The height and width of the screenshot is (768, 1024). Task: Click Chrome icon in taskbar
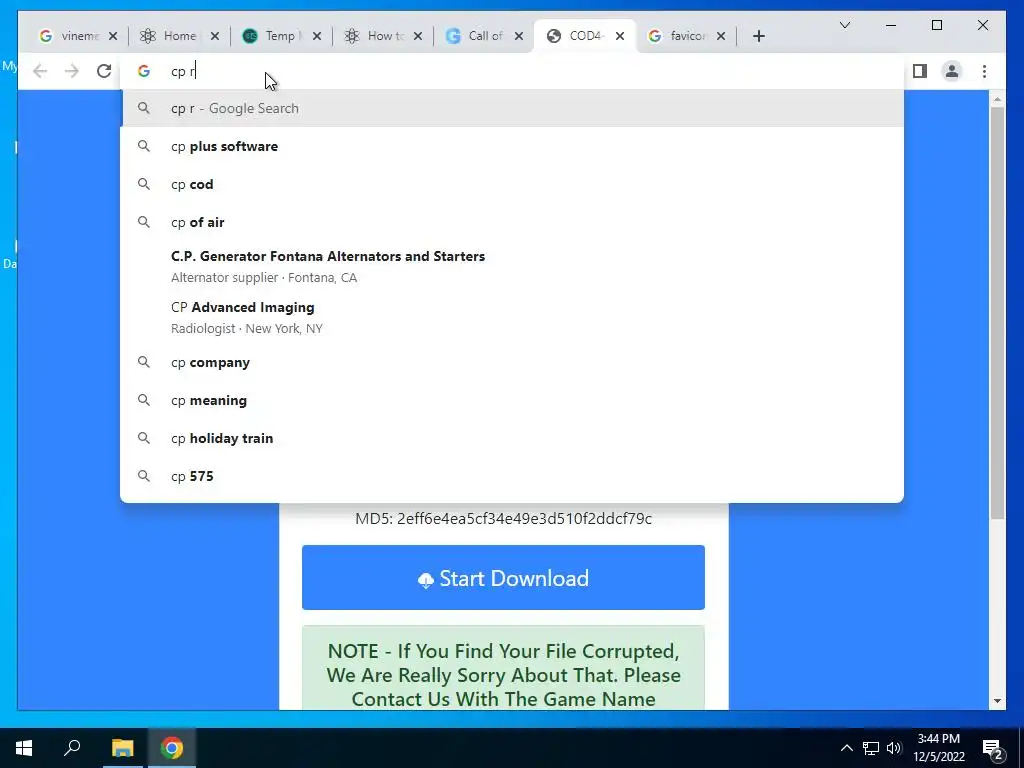tap(172, 748)
